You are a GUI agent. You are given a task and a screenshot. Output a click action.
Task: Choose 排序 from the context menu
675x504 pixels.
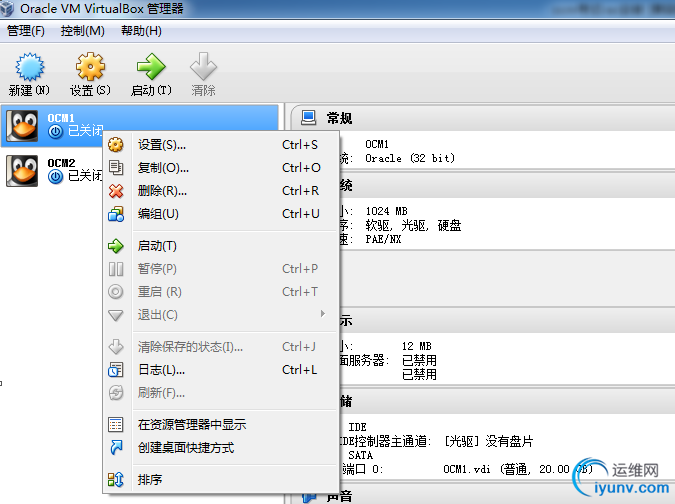point(221,479)
